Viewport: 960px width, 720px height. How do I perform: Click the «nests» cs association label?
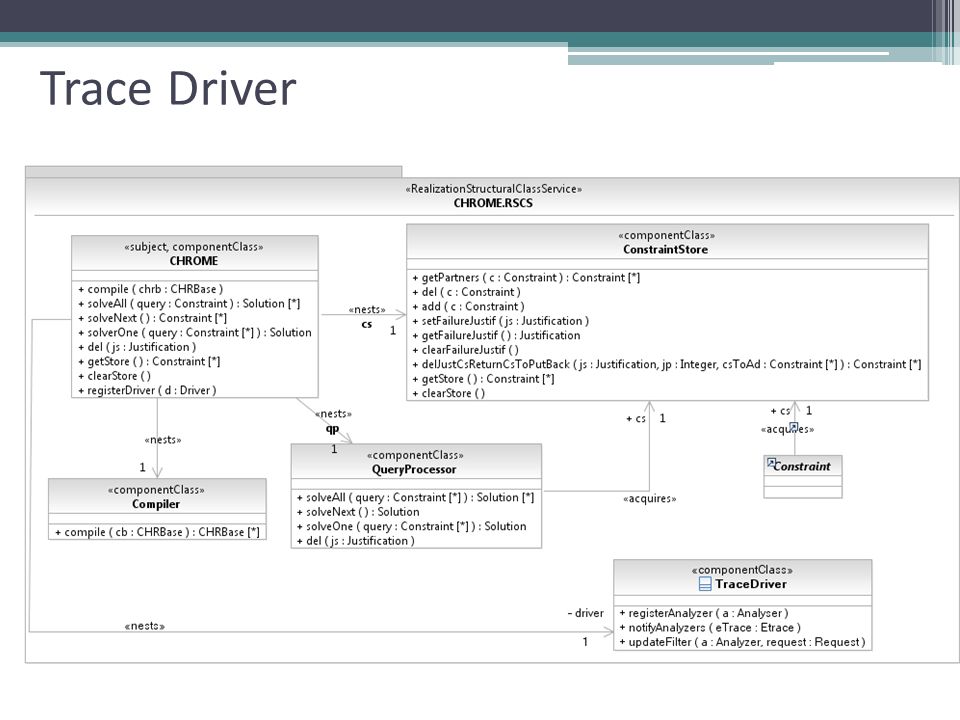coord(367,310)
